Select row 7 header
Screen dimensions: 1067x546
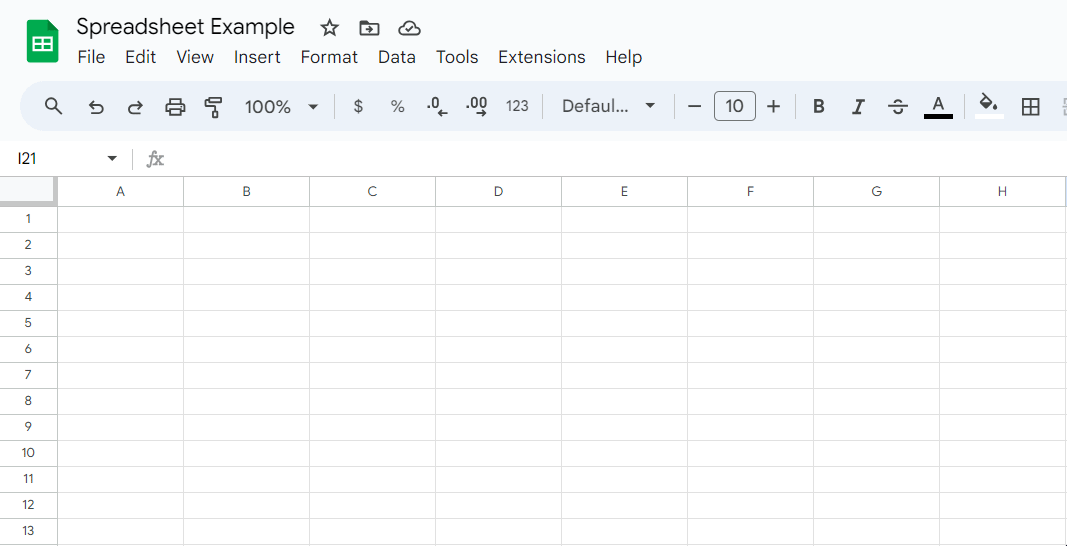[28, 374]
